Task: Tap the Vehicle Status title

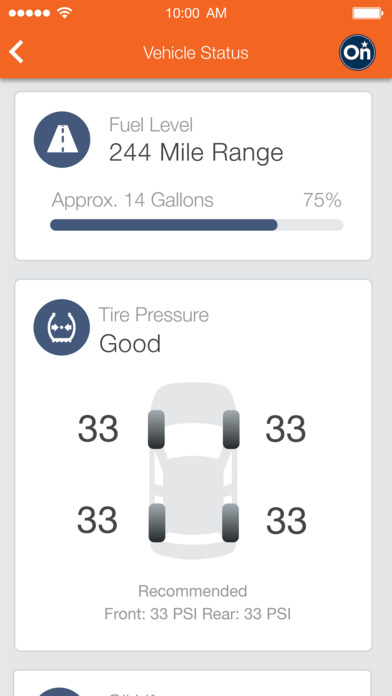Action: click(196, 53)
